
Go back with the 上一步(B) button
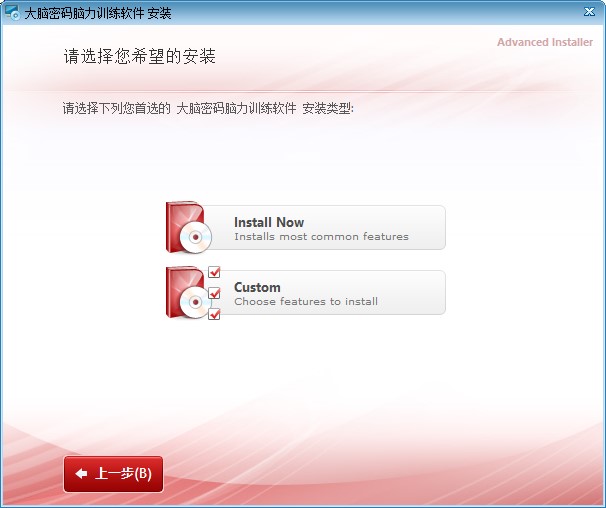click(113, 474)
